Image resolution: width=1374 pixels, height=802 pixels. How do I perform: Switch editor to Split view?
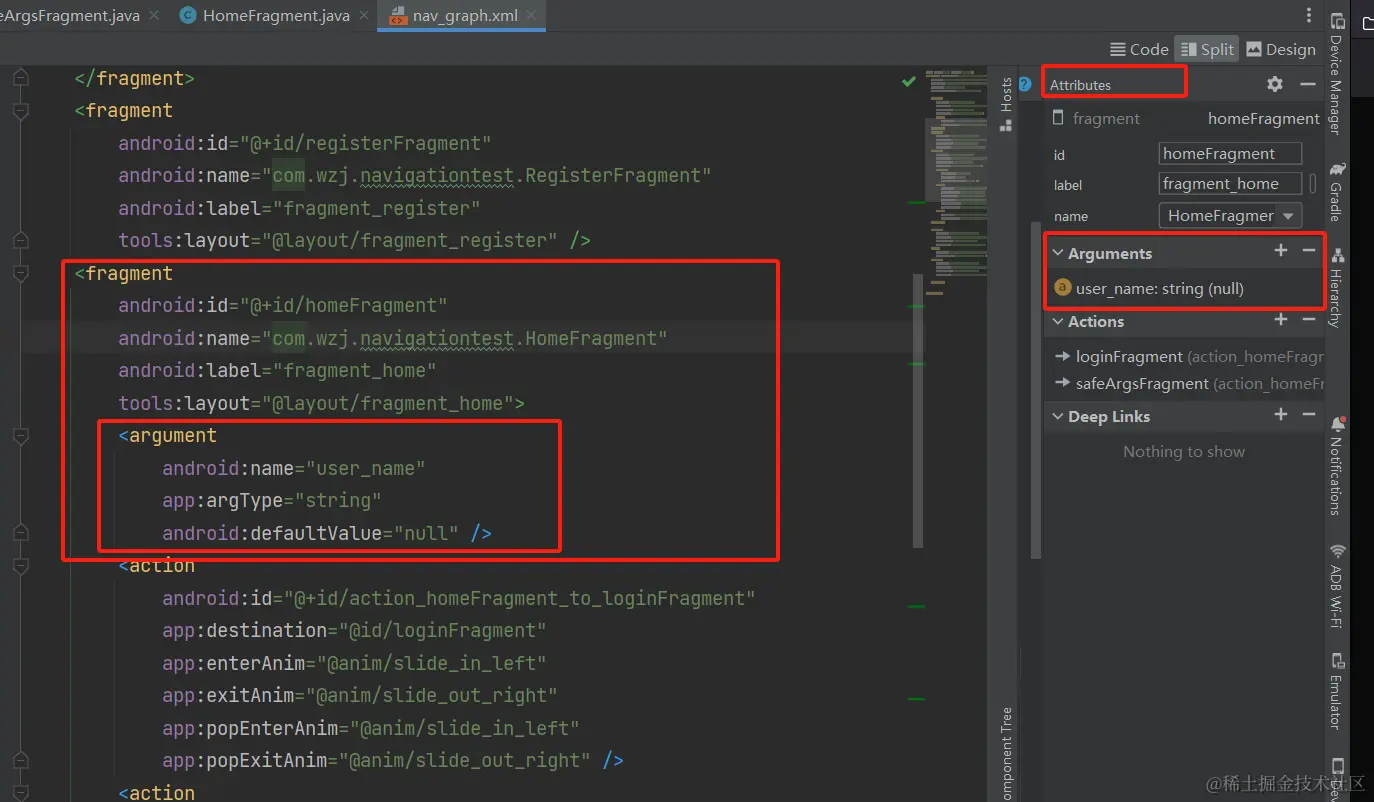[1207, 49]
